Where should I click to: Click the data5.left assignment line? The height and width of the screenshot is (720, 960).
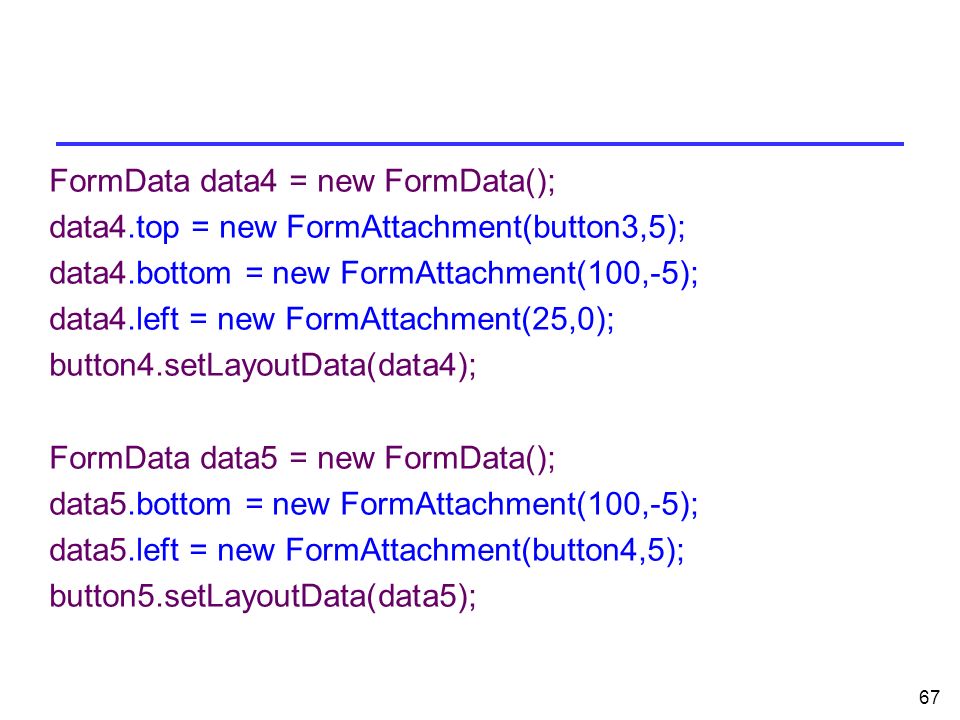[367, 550]
